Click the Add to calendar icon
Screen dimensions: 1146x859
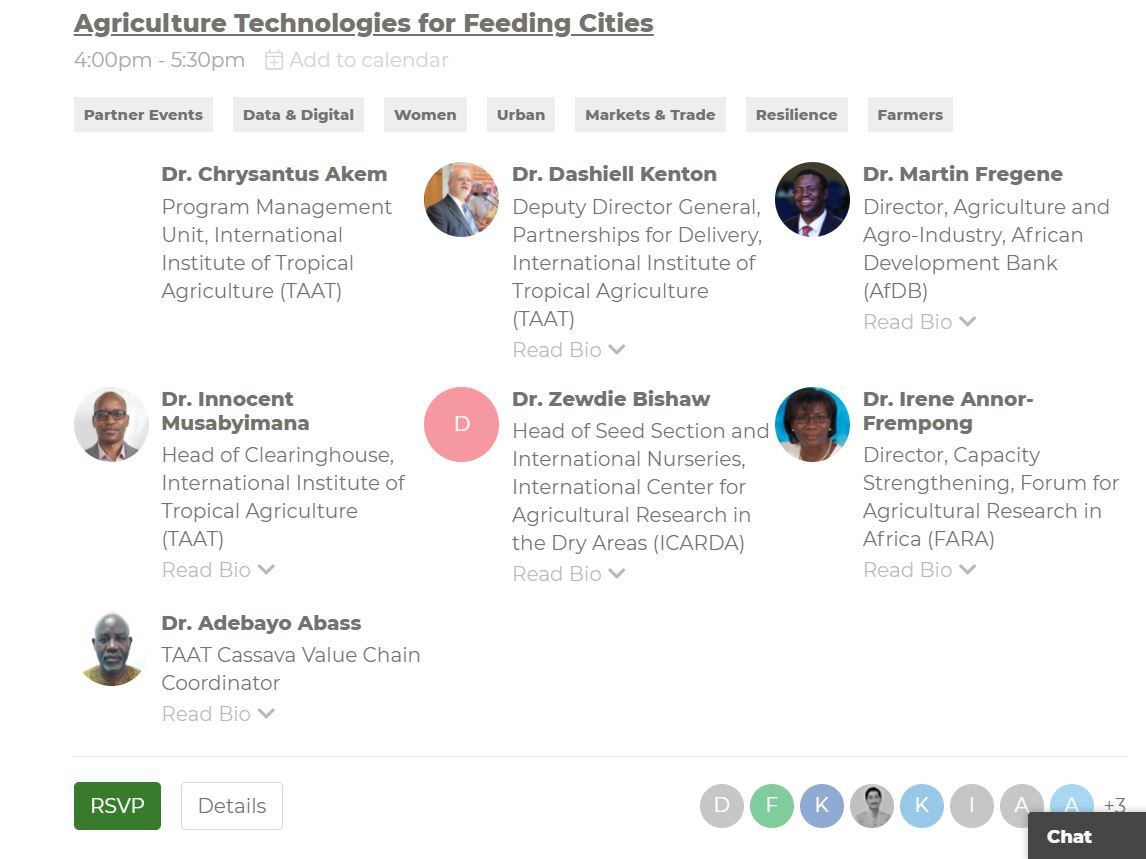tap(274, 61)
